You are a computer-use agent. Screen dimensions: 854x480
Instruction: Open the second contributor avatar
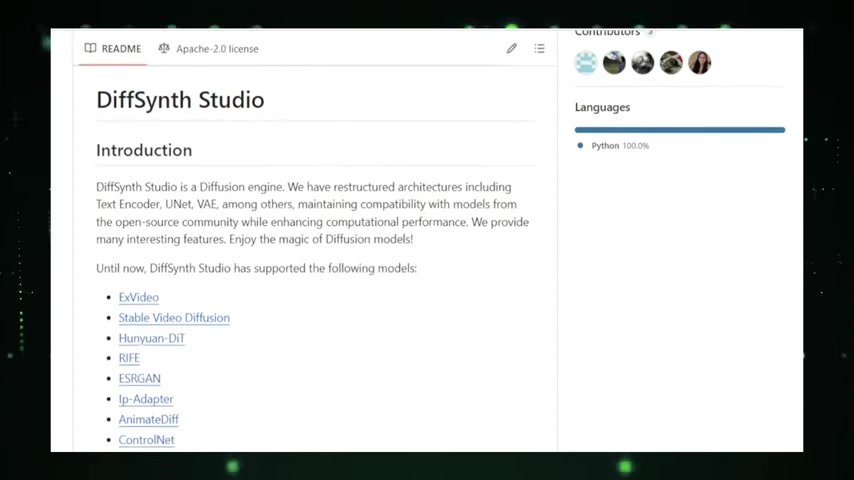(614, 63)
